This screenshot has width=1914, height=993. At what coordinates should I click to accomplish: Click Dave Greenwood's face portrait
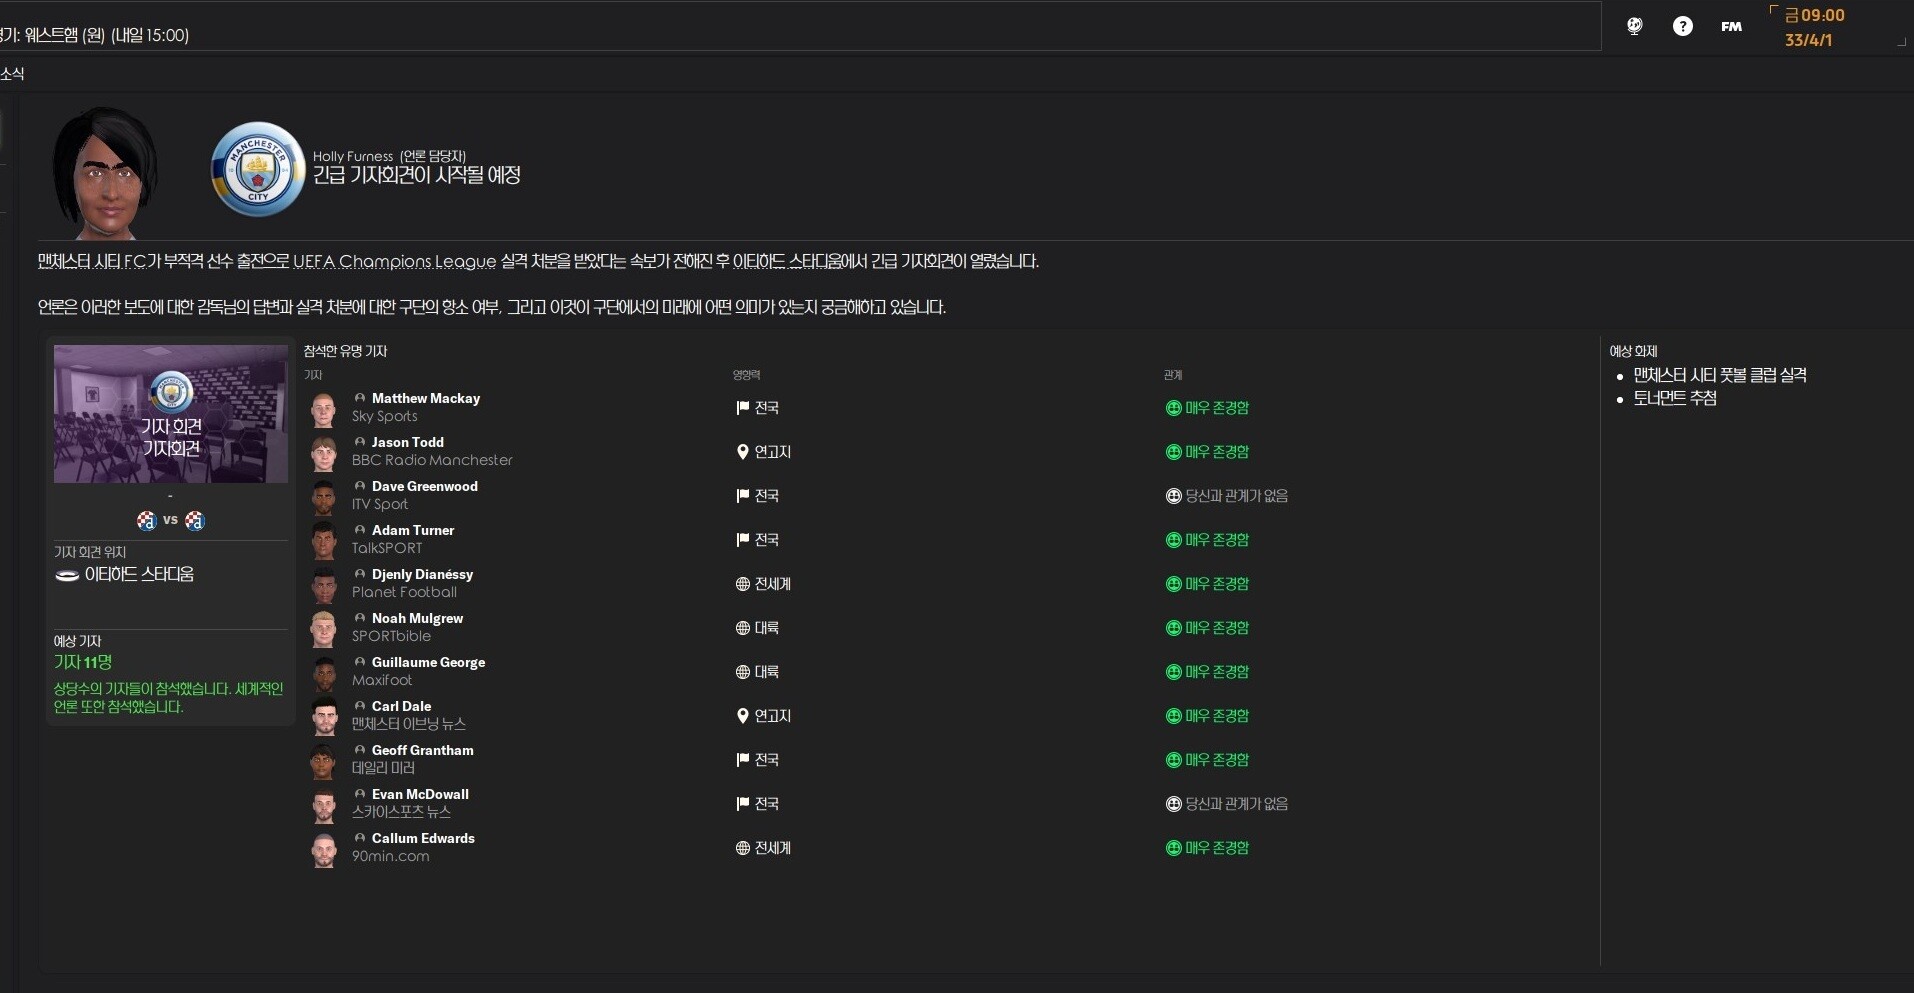pos(323,497)
